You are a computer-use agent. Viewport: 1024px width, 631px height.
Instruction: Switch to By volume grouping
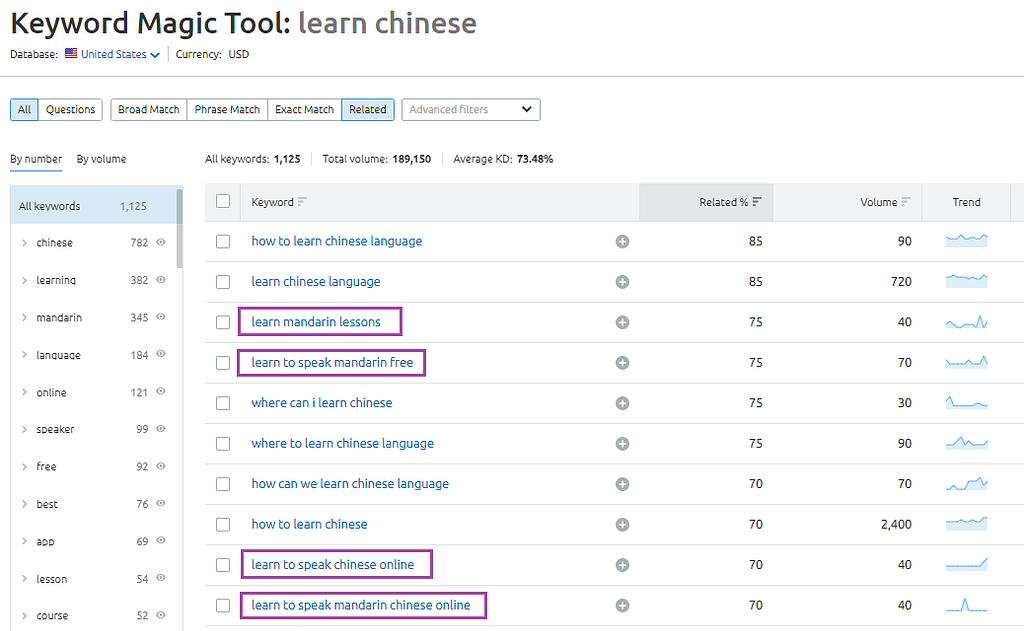pos(101,159)
